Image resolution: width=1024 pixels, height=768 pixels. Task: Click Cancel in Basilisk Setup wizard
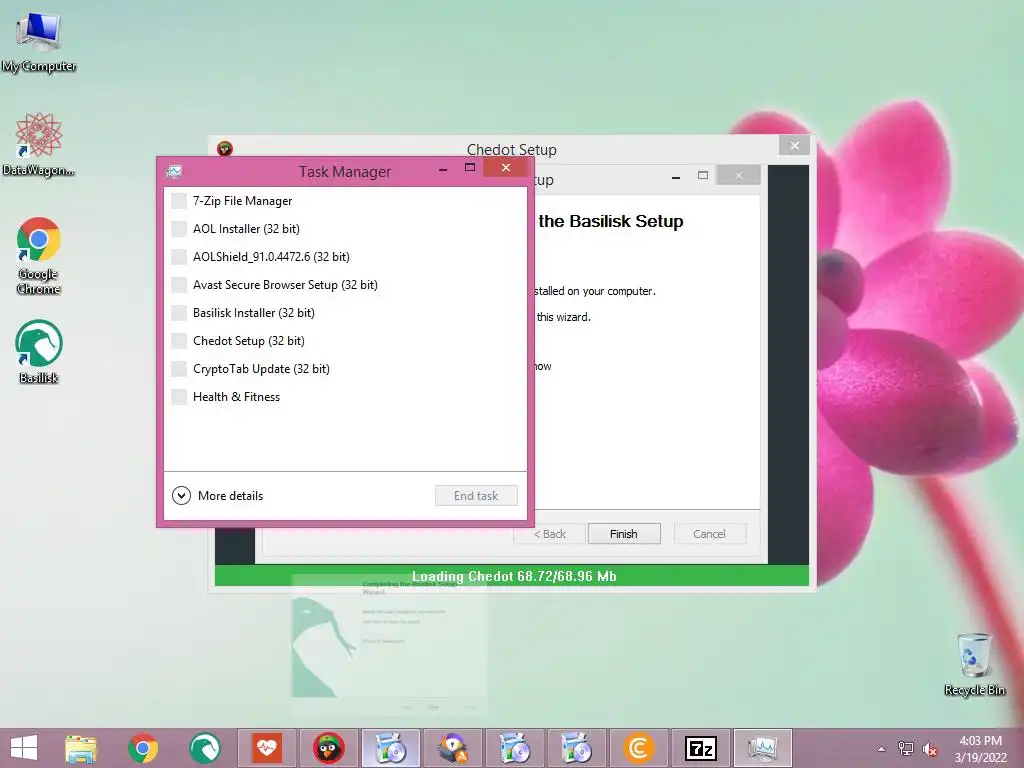[709, 534]
